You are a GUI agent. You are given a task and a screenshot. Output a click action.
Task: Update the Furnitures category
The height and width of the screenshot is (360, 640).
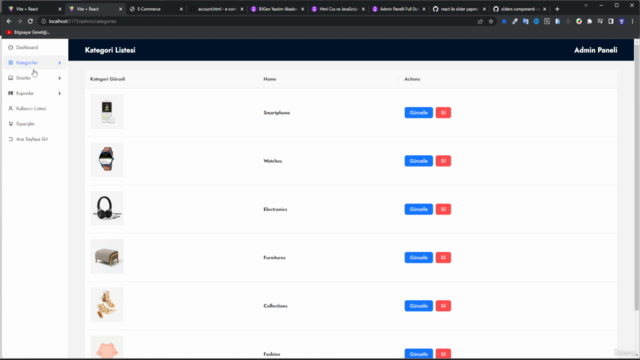coord(418,258)
